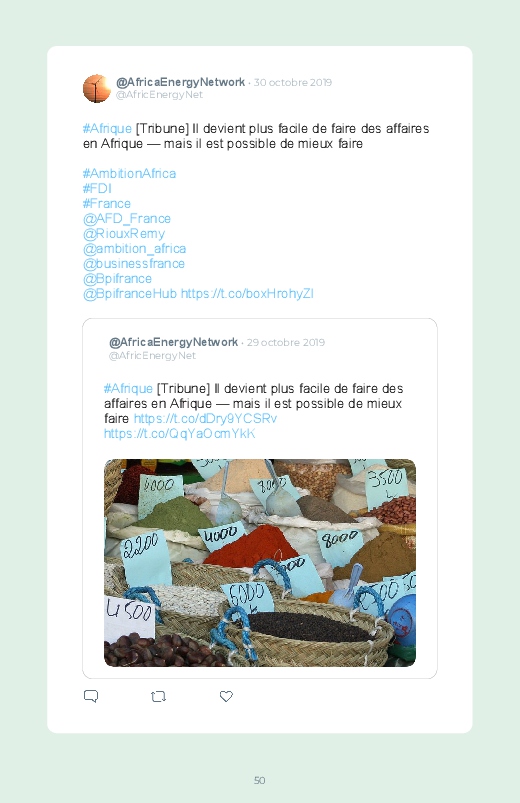
Task: Visit the @RiouxRemy mention
Action: point(124,234)
